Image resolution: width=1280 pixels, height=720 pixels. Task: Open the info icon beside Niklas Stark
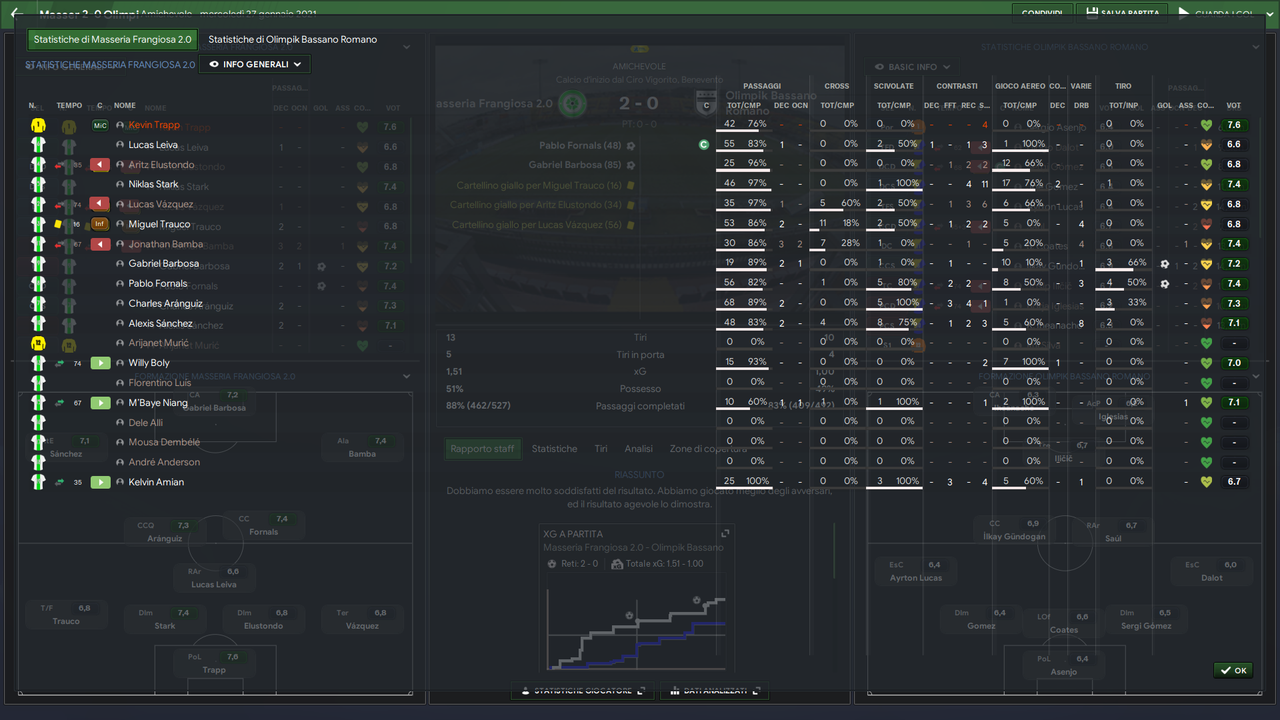(x=120, y=185)
